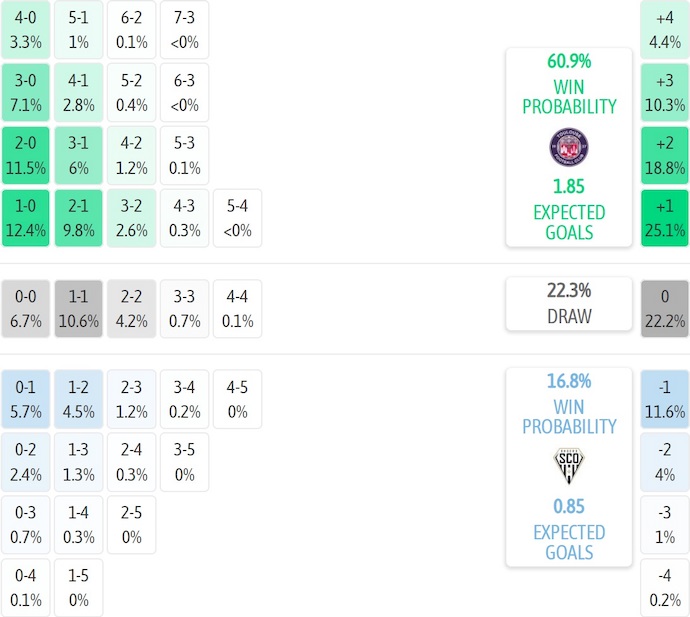Select the -1 goal margin tile
This screenshot has height=617, width=690.
point(665,398)
